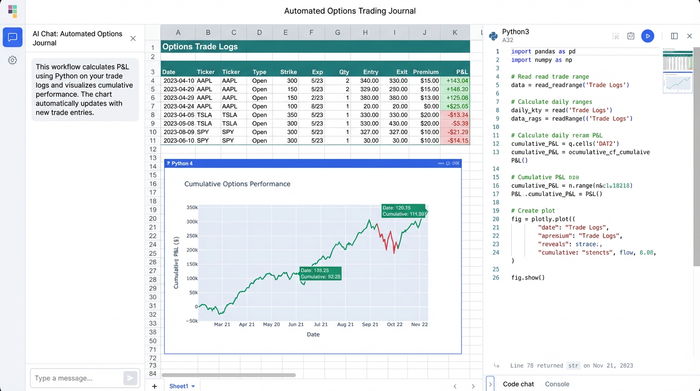Click the code editor vertical scrollbar

696,156
